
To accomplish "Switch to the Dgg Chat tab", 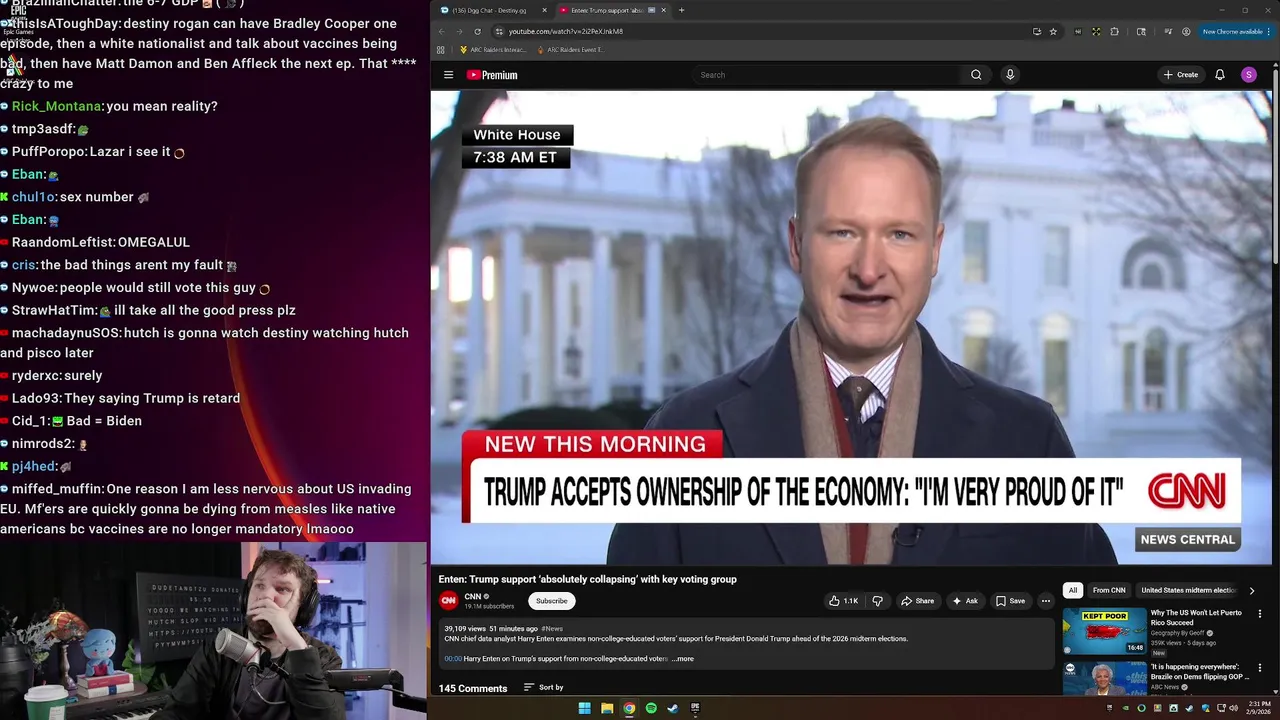I will (494, 10).
